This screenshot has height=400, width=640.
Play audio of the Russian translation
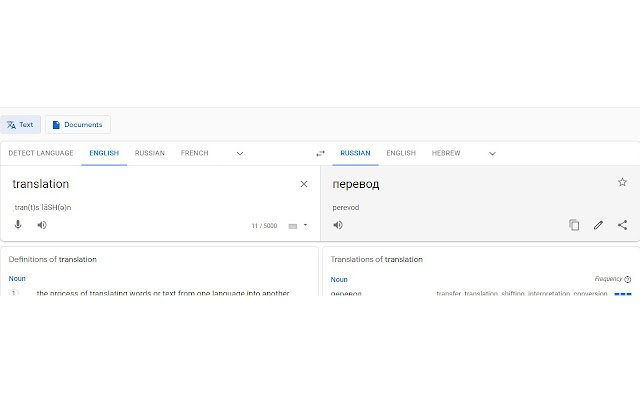point(338,225)
